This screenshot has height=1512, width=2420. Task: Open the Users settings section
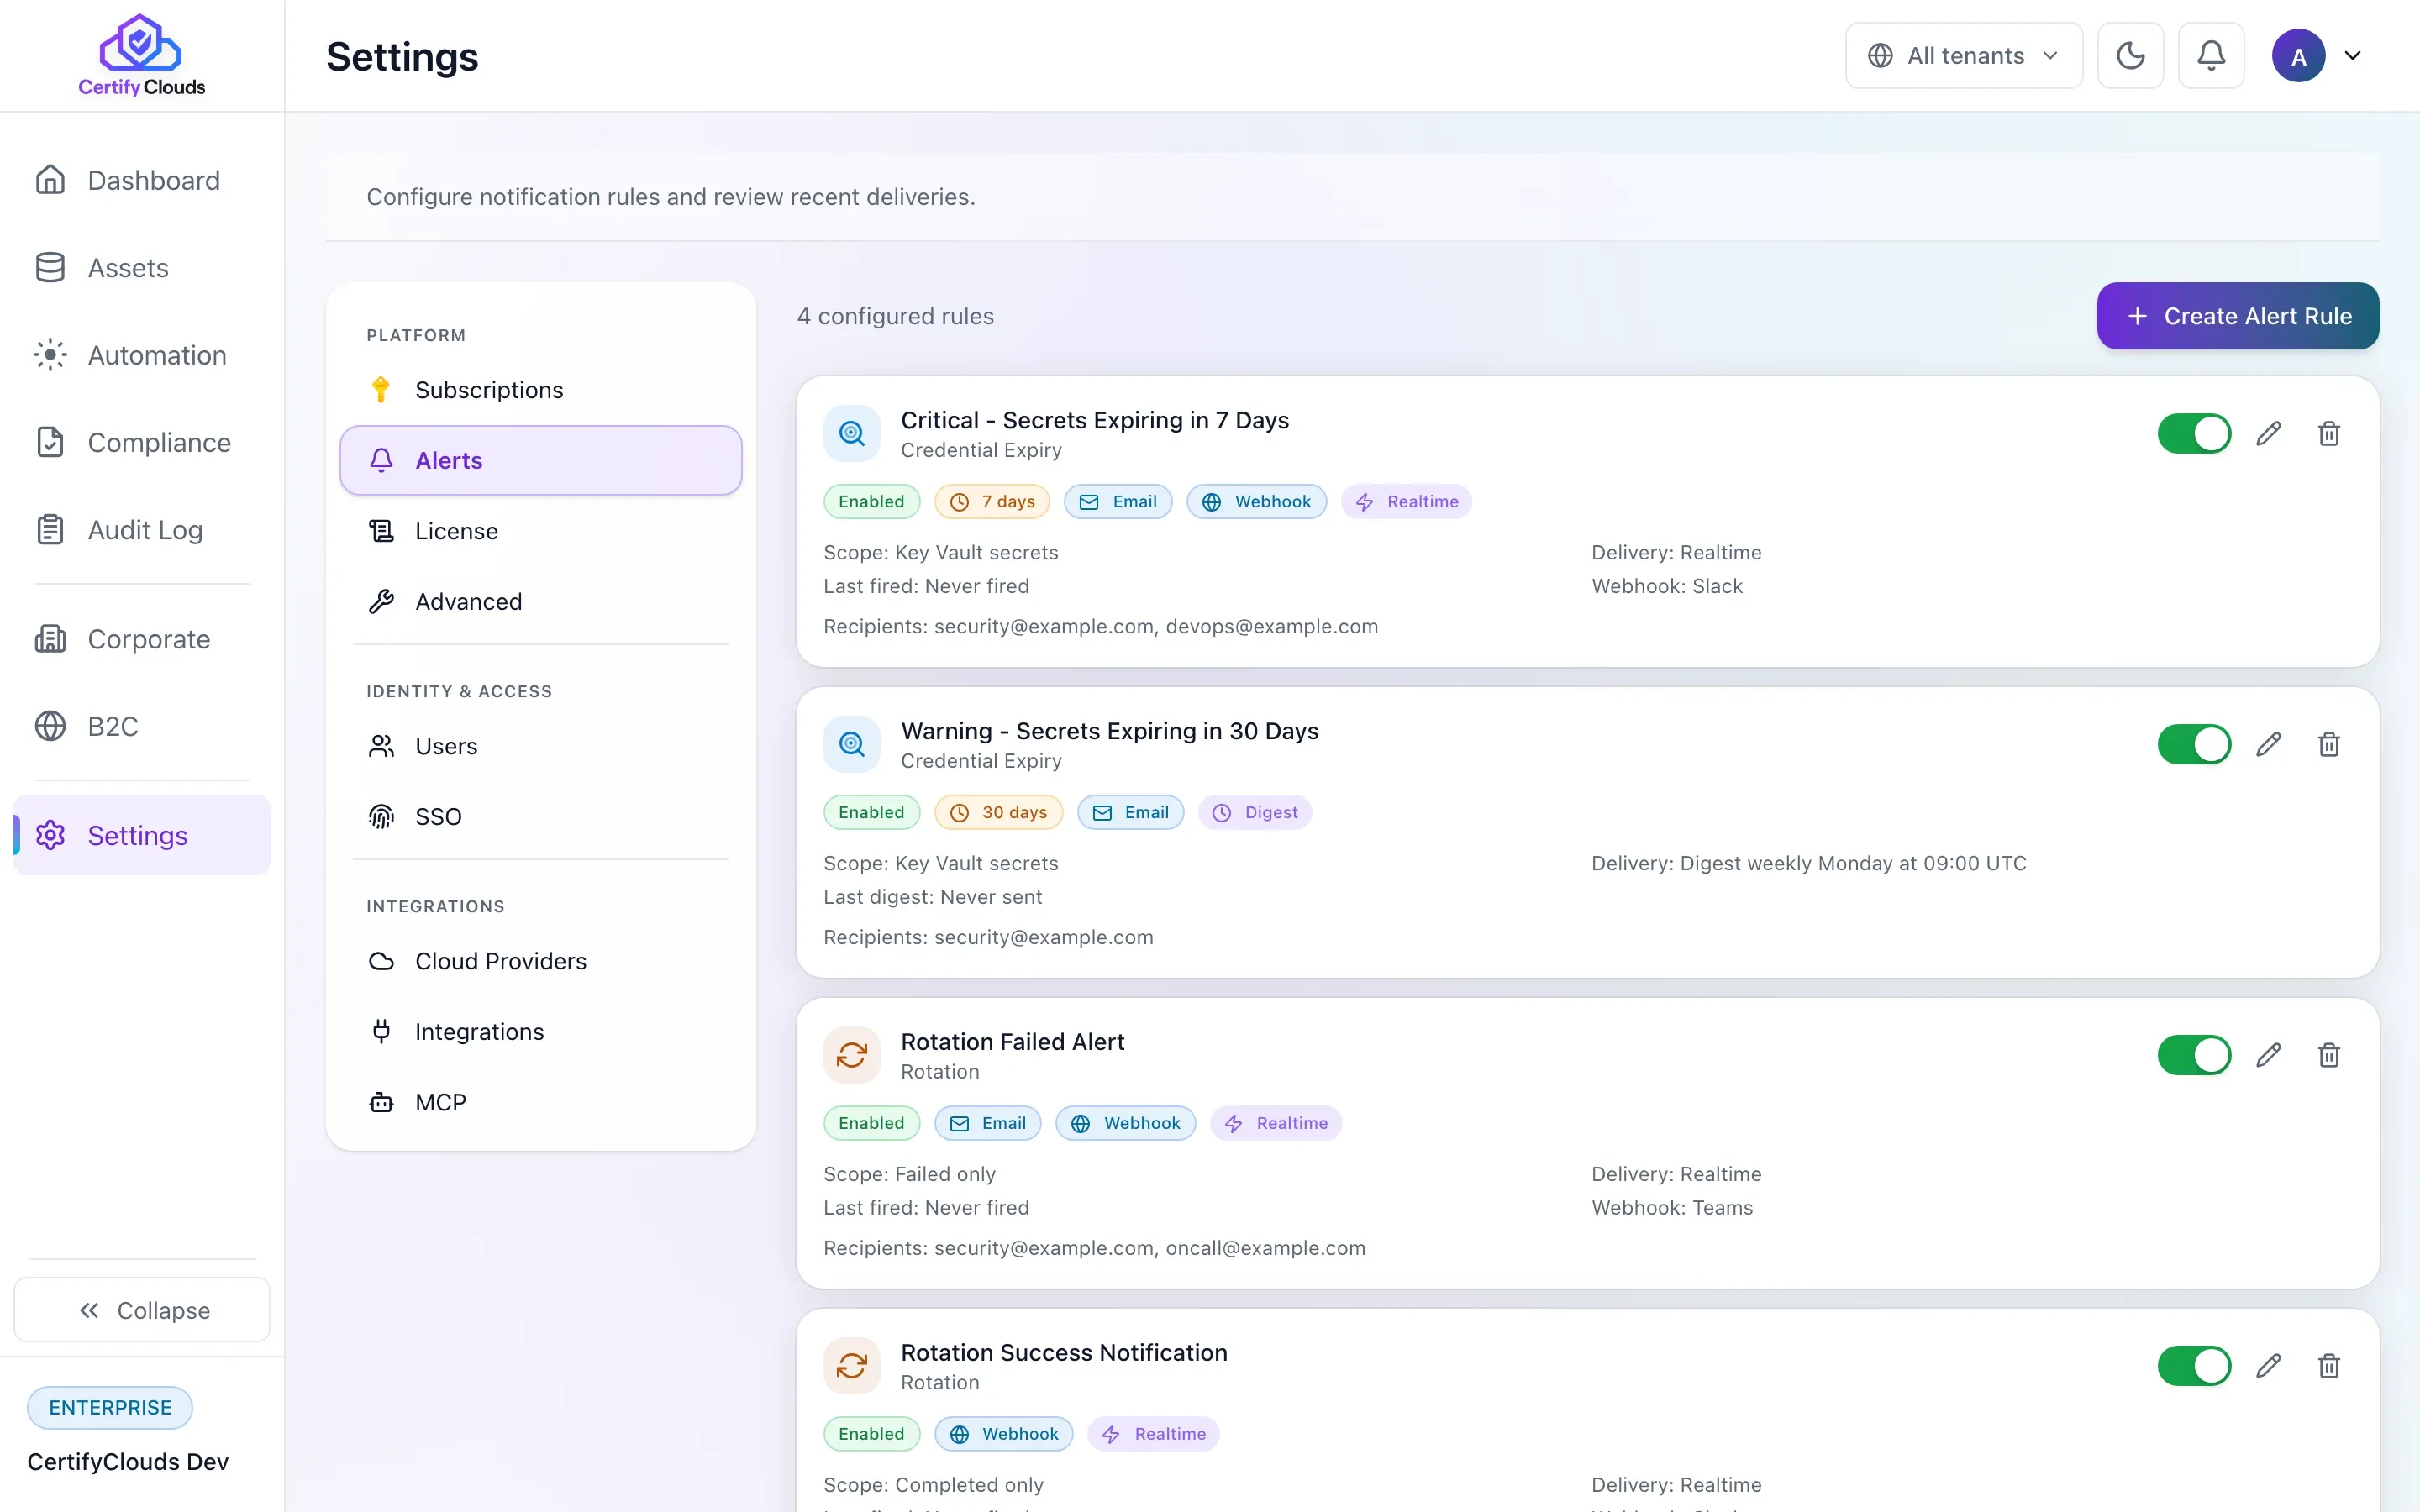click(x=541, y=746)
